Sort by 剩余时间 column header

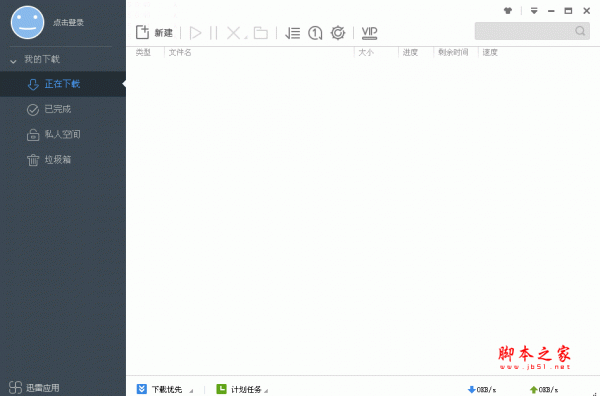453,52
